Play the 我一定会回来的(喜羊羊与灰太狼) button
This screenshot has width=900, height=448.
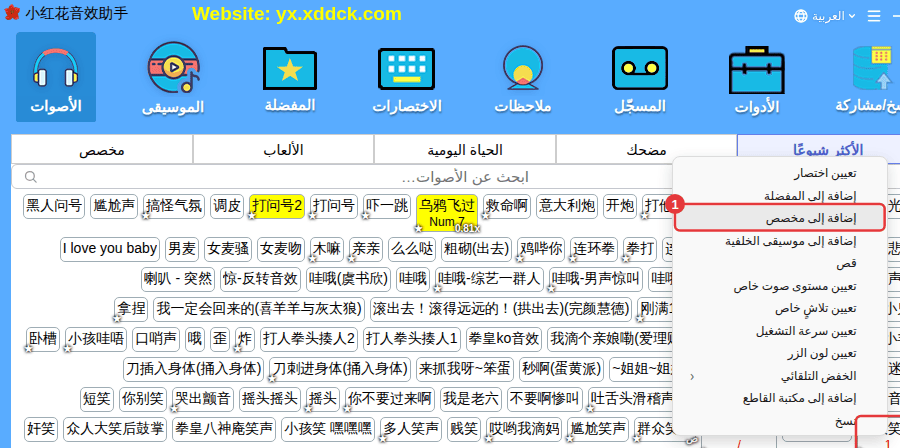point(259,310)
